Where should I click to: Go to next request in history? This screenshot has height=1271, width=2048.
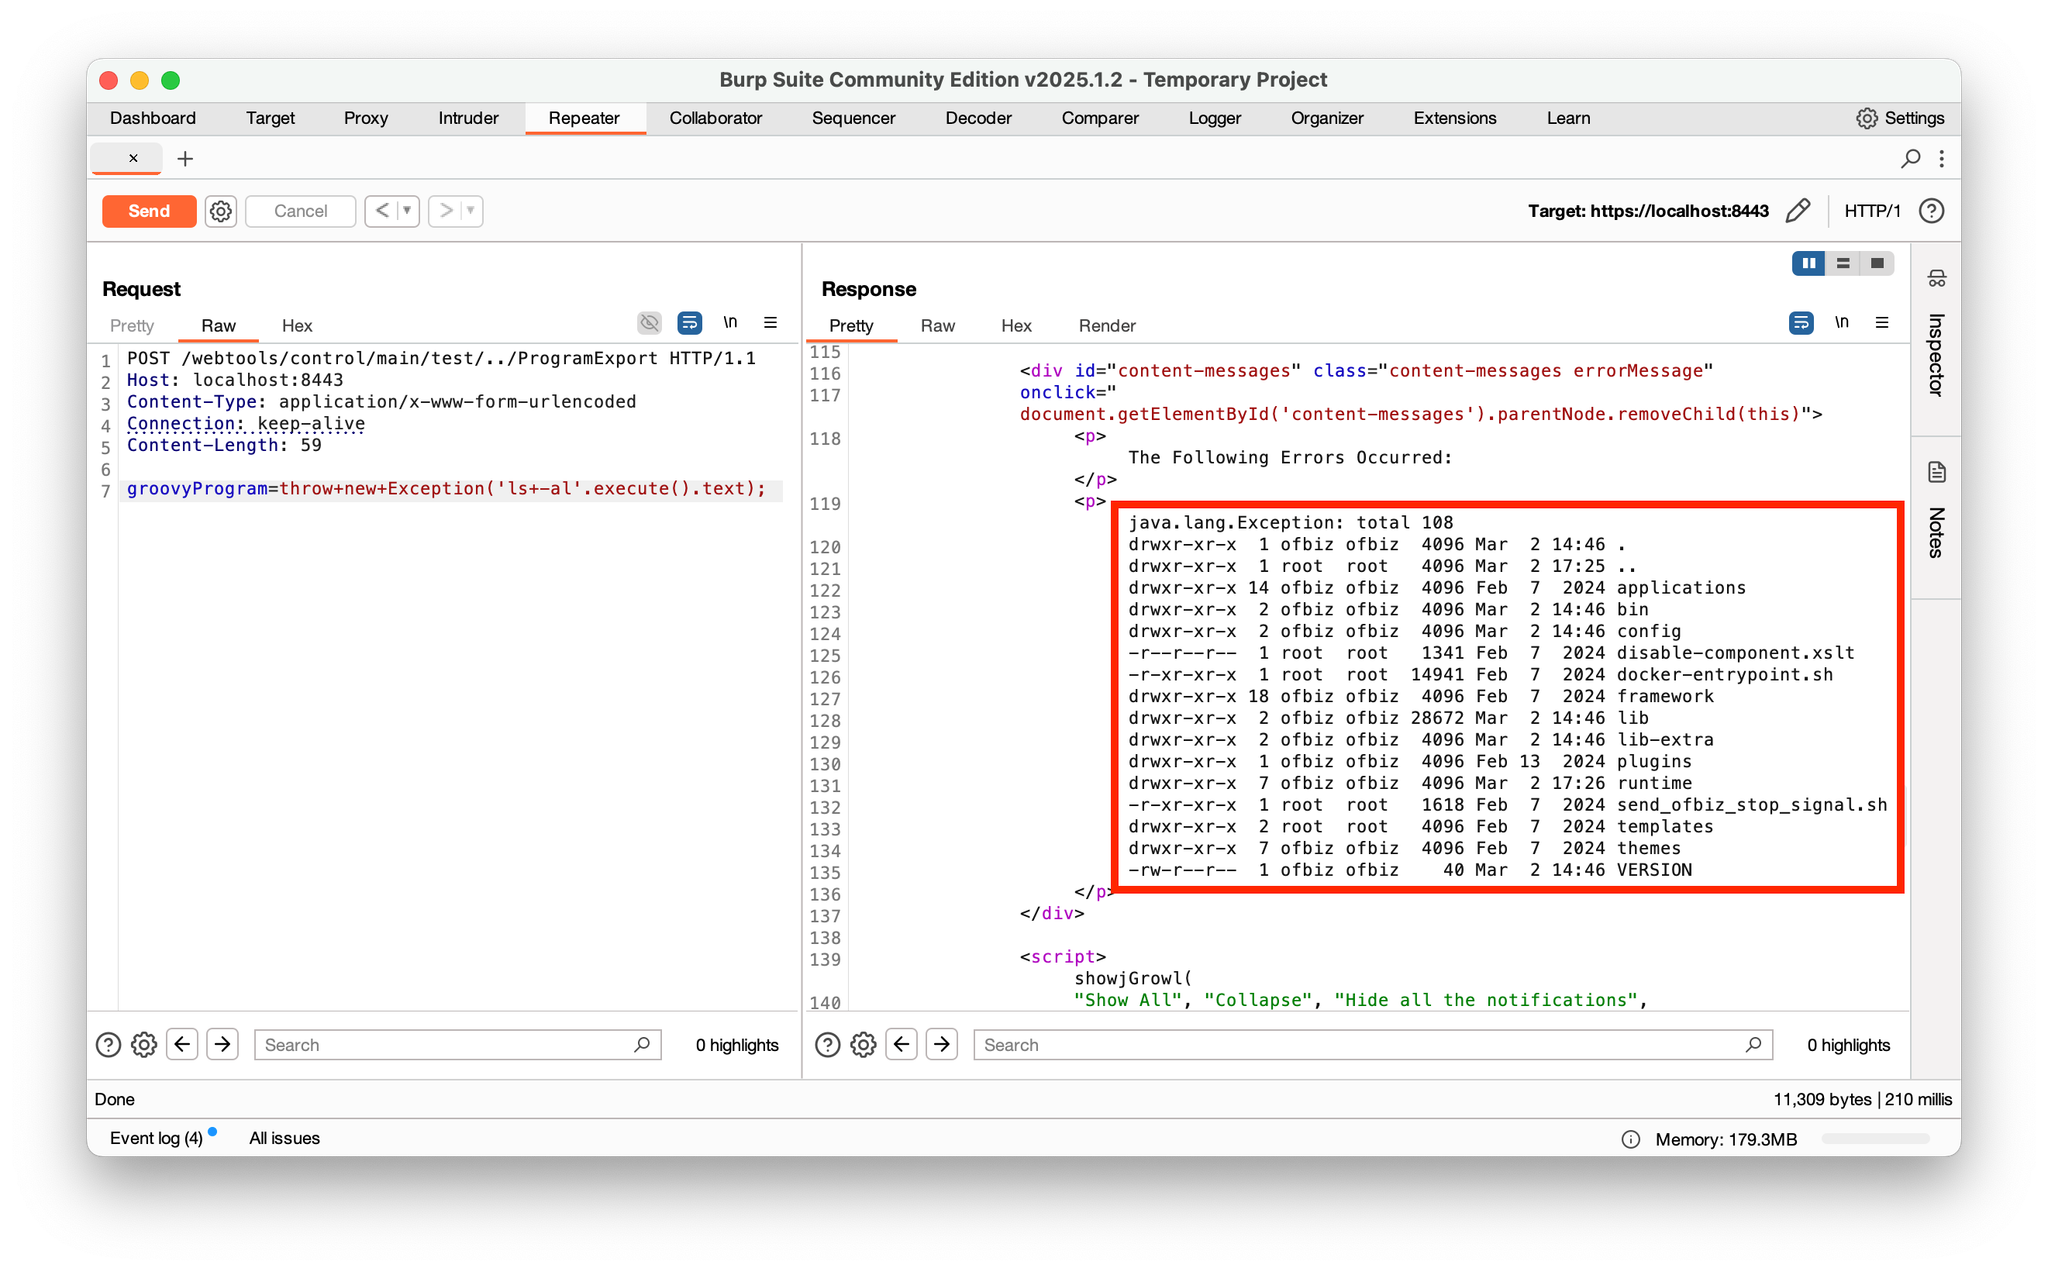coord(446,211)
